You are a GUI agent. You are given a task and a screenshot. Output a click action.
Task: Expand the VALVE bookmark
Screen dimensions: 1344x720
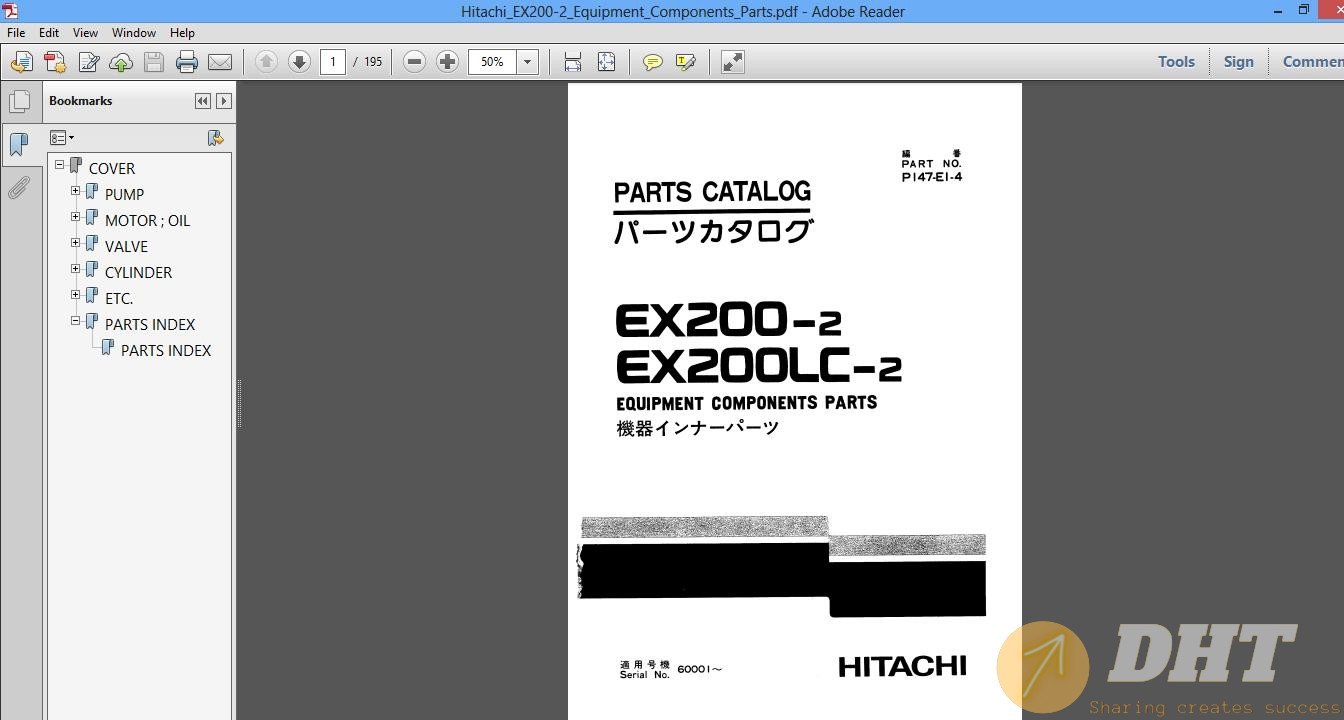[x=76, y=242]
